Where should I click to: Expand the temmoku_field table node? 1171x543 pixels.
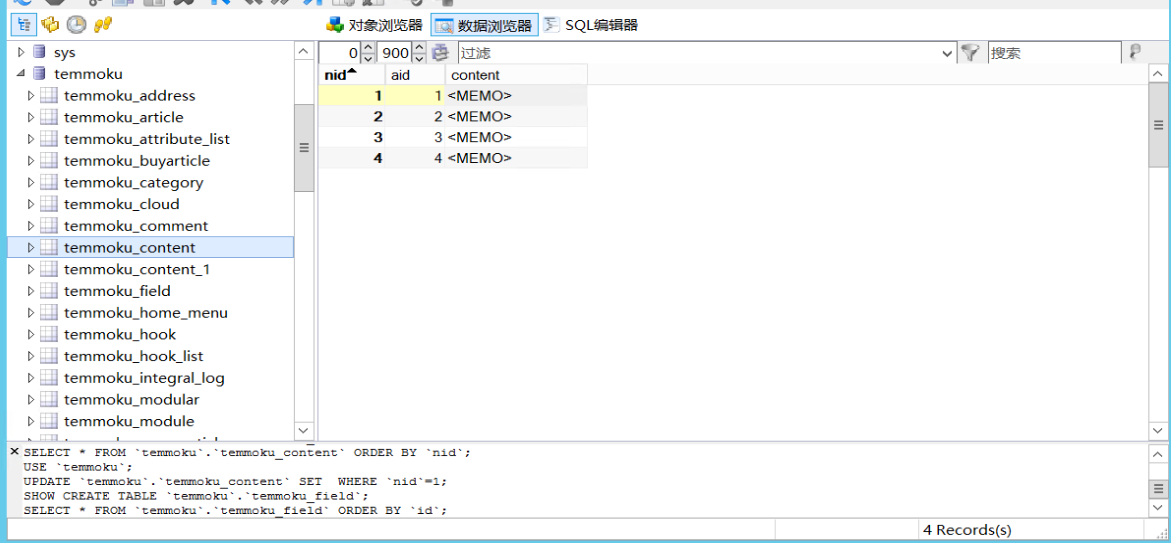[x=31, y=291]
